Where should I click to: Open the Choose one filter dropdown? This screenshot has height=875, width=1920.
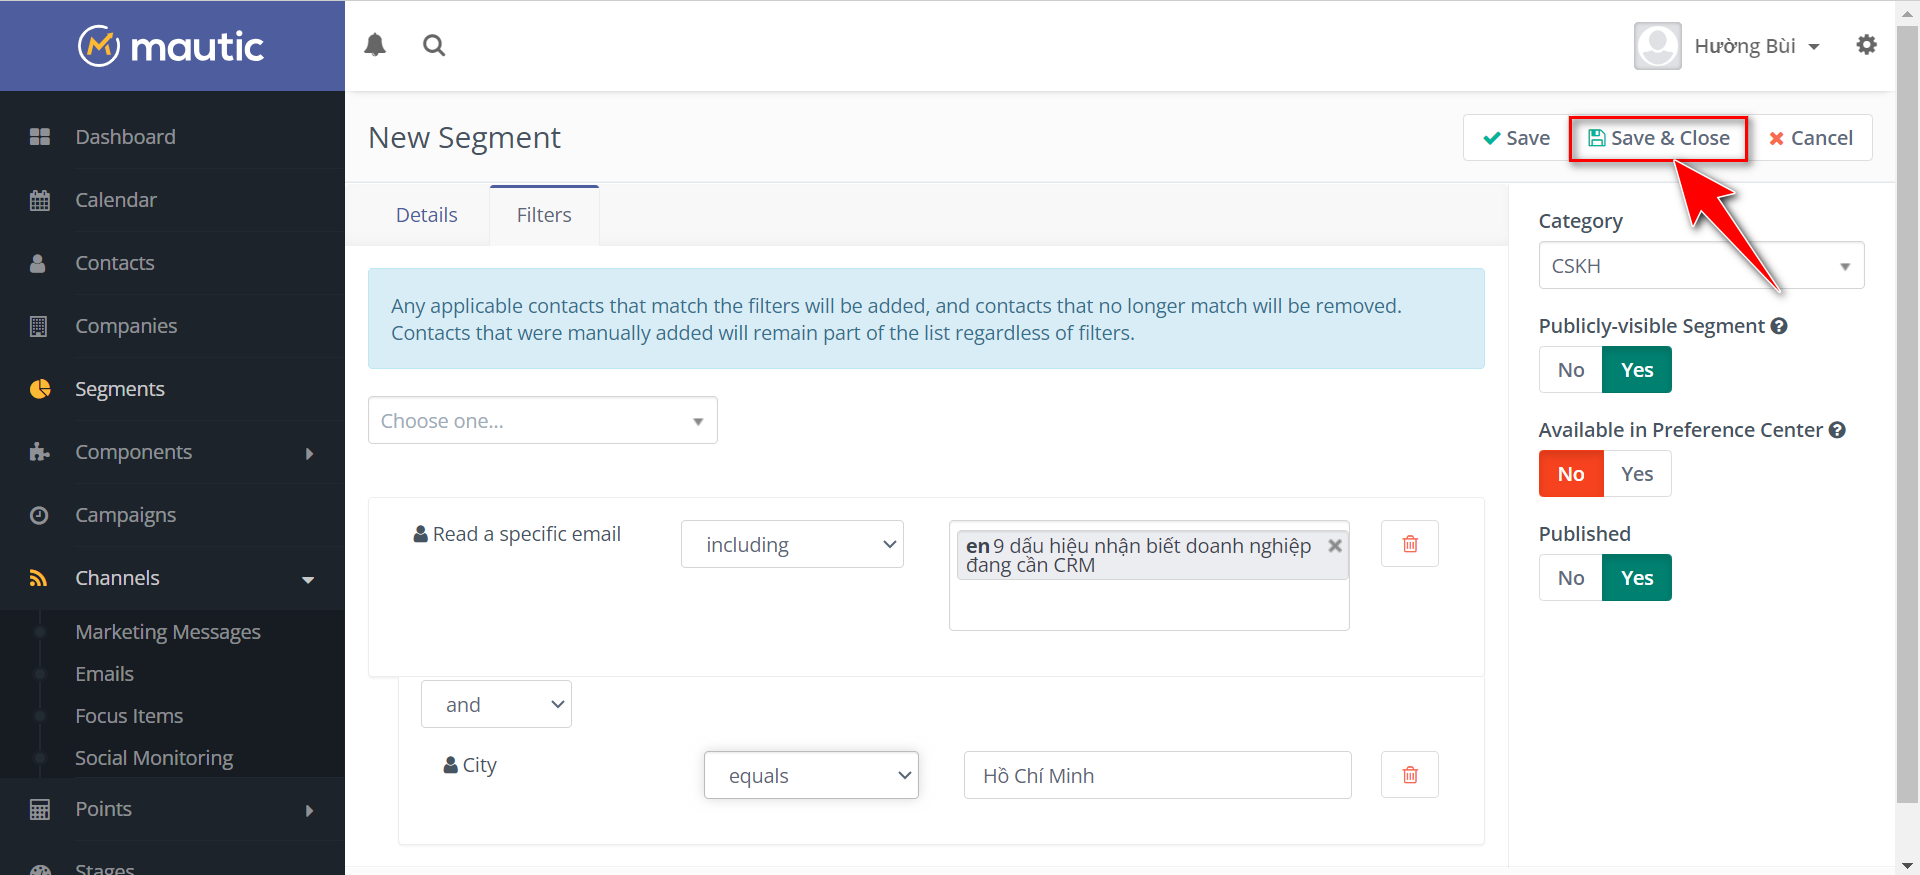[x=542, y=421]
